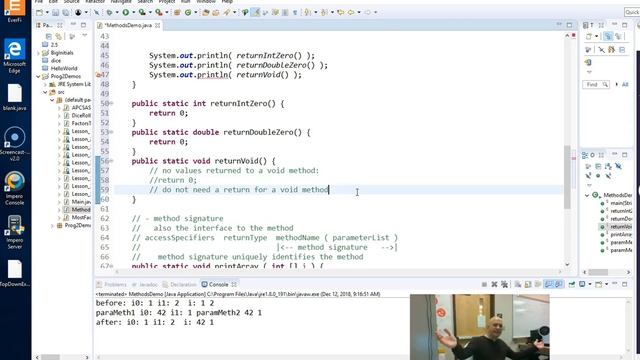Open the Run button dropdown arrow
This screenshot has height=360, width=640.
click(133, 13)
